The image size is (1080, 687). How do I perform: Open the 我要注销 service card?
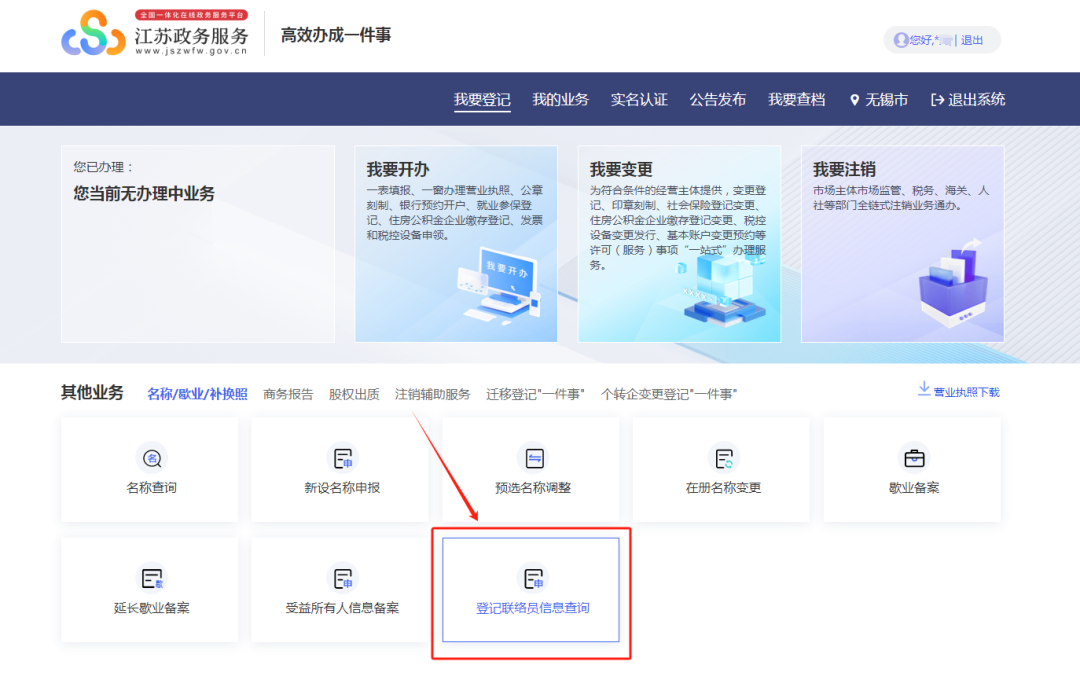pos(902,244)
